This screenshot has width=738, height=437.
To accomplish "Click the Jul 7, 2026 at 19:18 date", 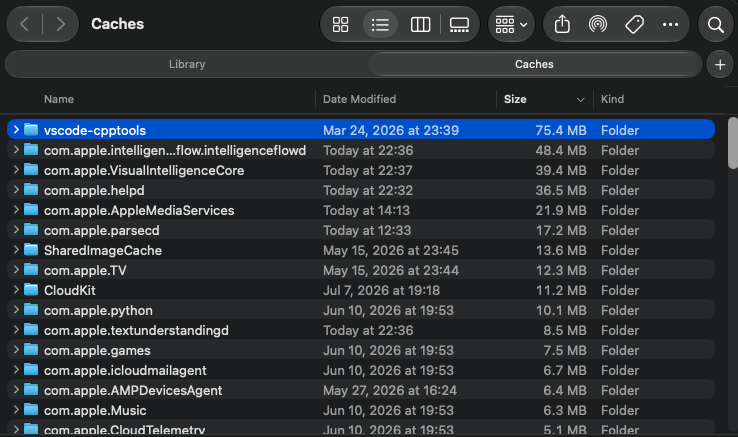I will click(x=381, y=291).
